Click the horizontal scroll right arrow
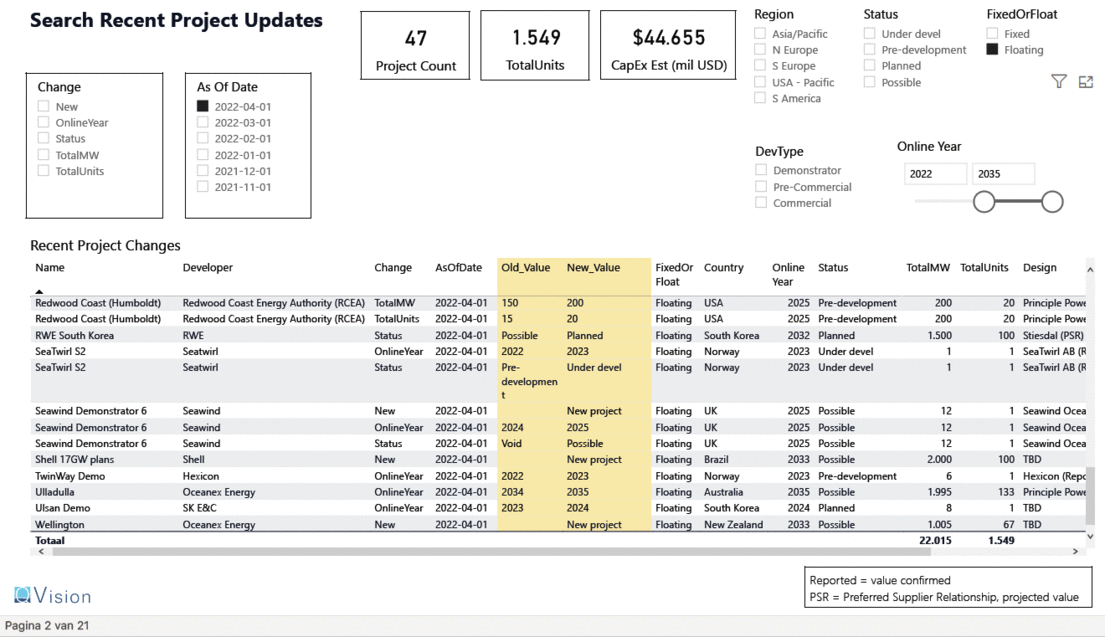The image size is (1105, 638). (1075, 552)
